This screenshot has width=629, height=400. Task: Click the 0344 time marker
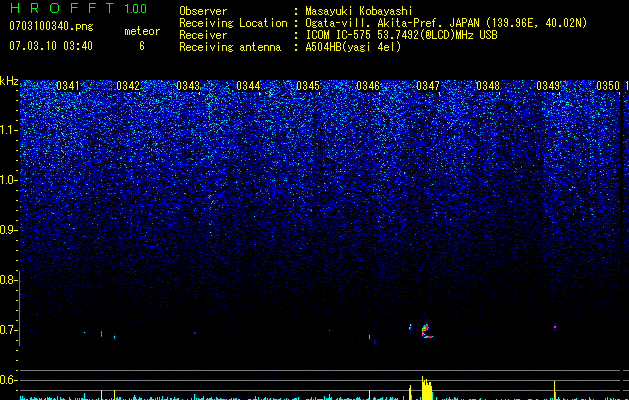click(x=248, y=86)
